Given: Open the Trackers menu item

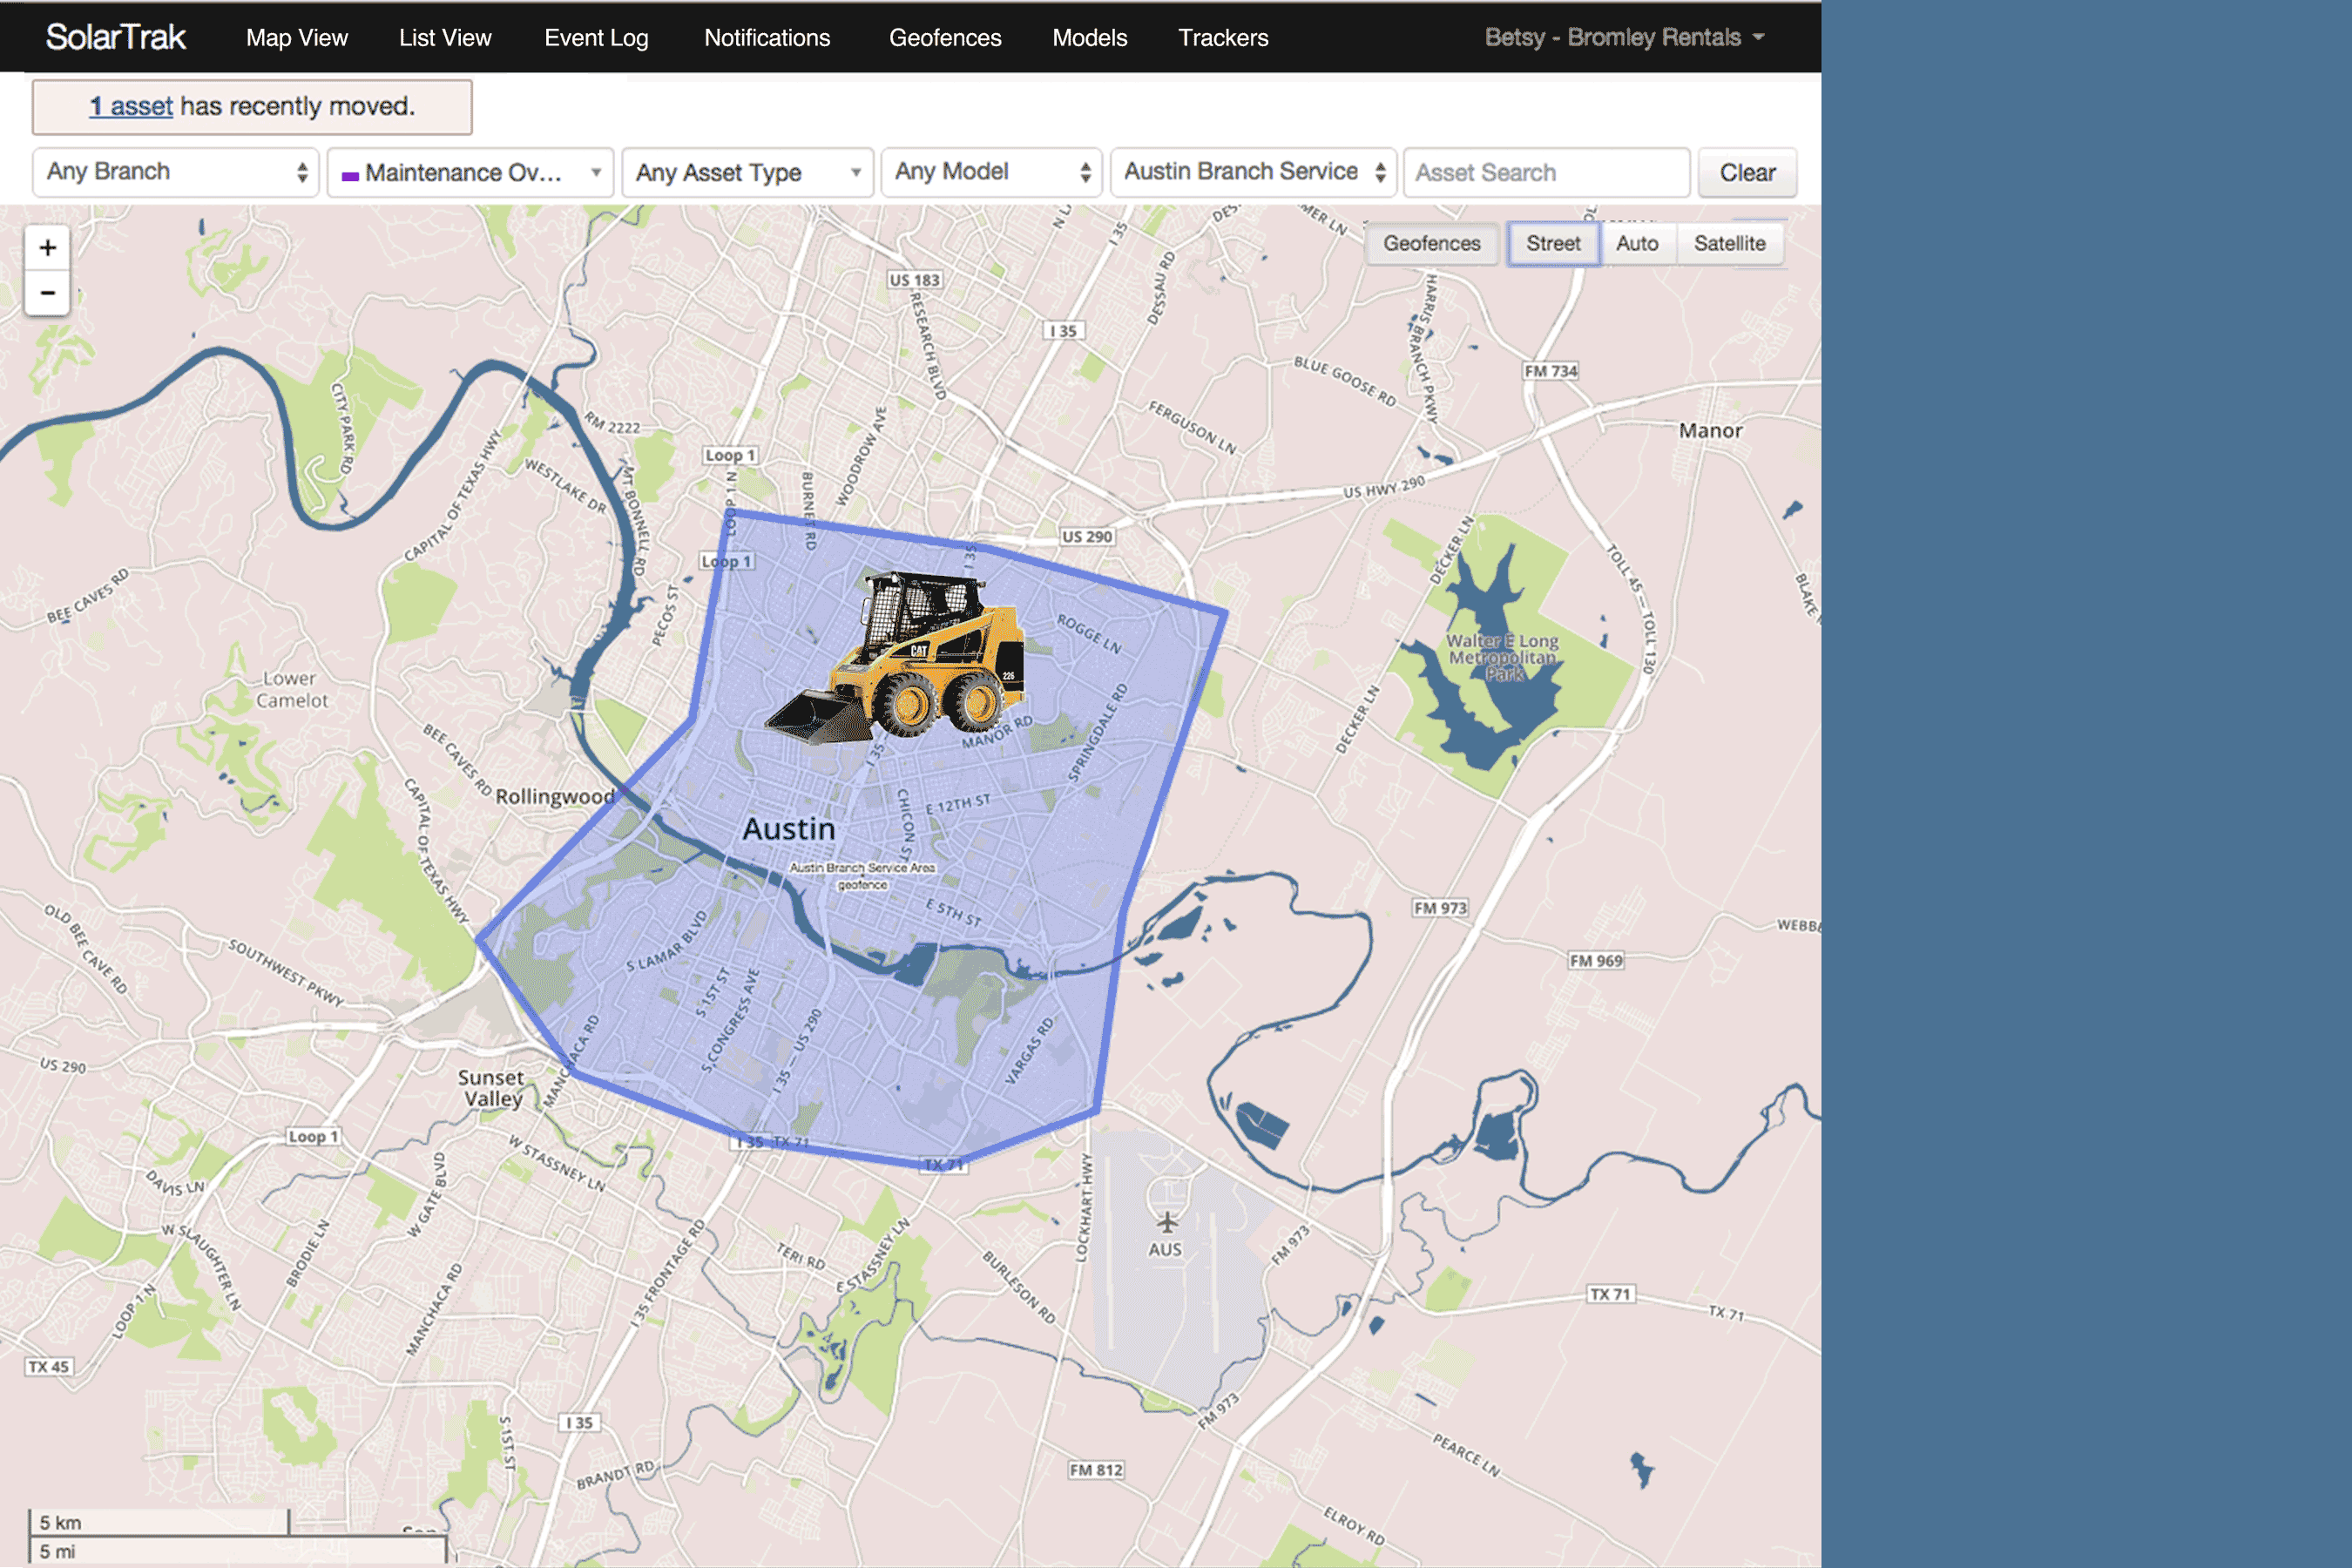Looking at the screenshot, I should pos(1223,38).
